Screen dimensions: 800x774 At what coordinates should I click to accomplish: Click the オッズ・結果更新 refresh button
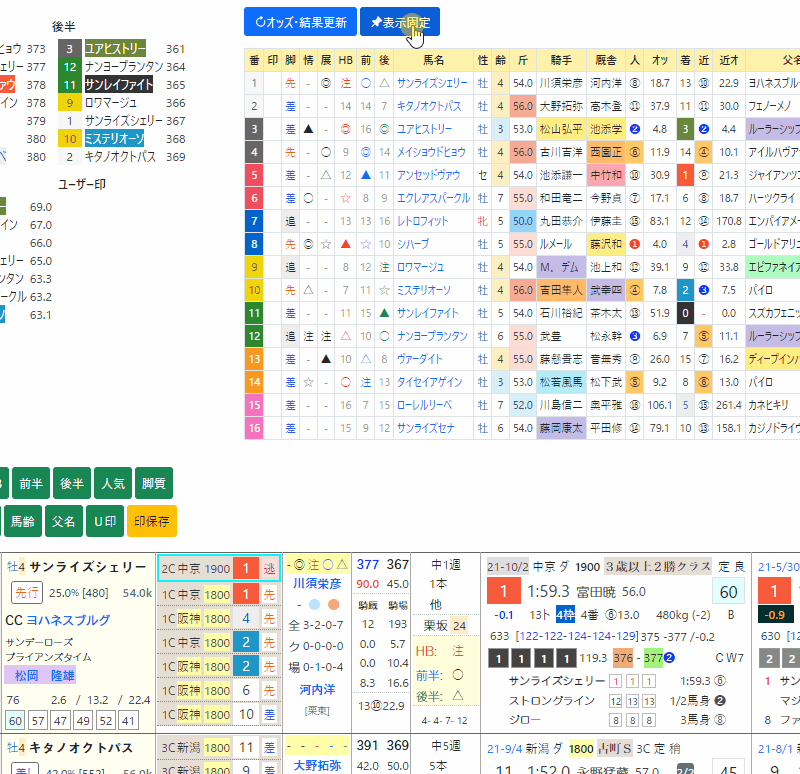[299, 22]
